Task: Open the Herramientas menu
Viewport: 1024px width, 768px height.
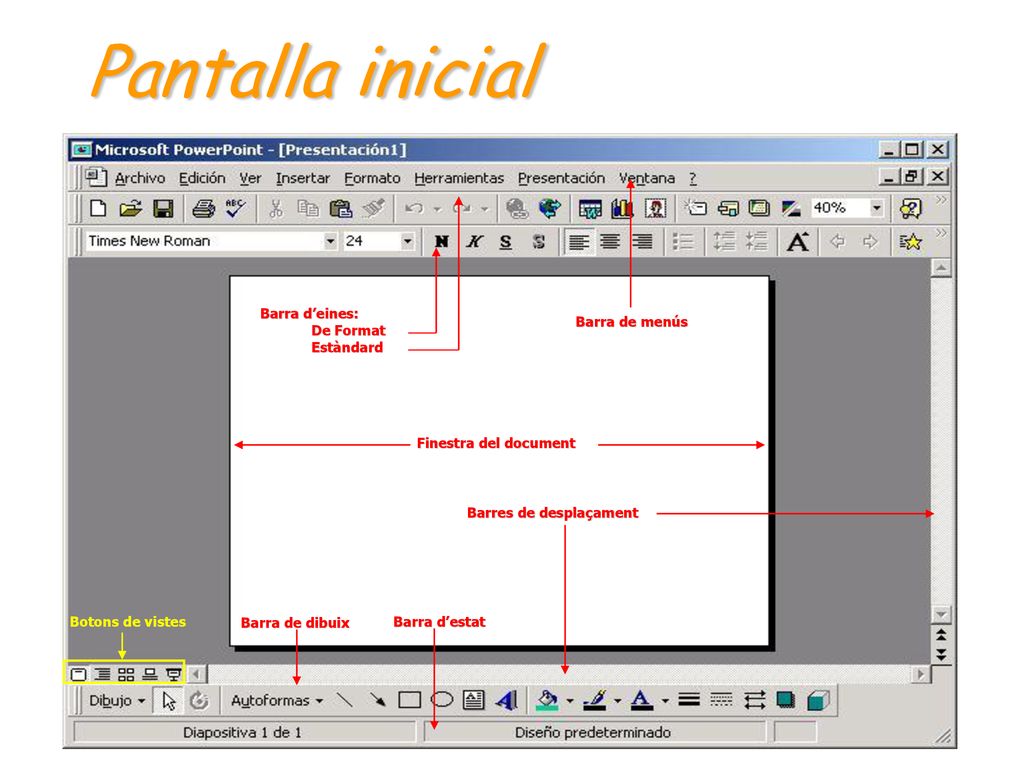Action: pyautogui.click(x=459, y=178)
